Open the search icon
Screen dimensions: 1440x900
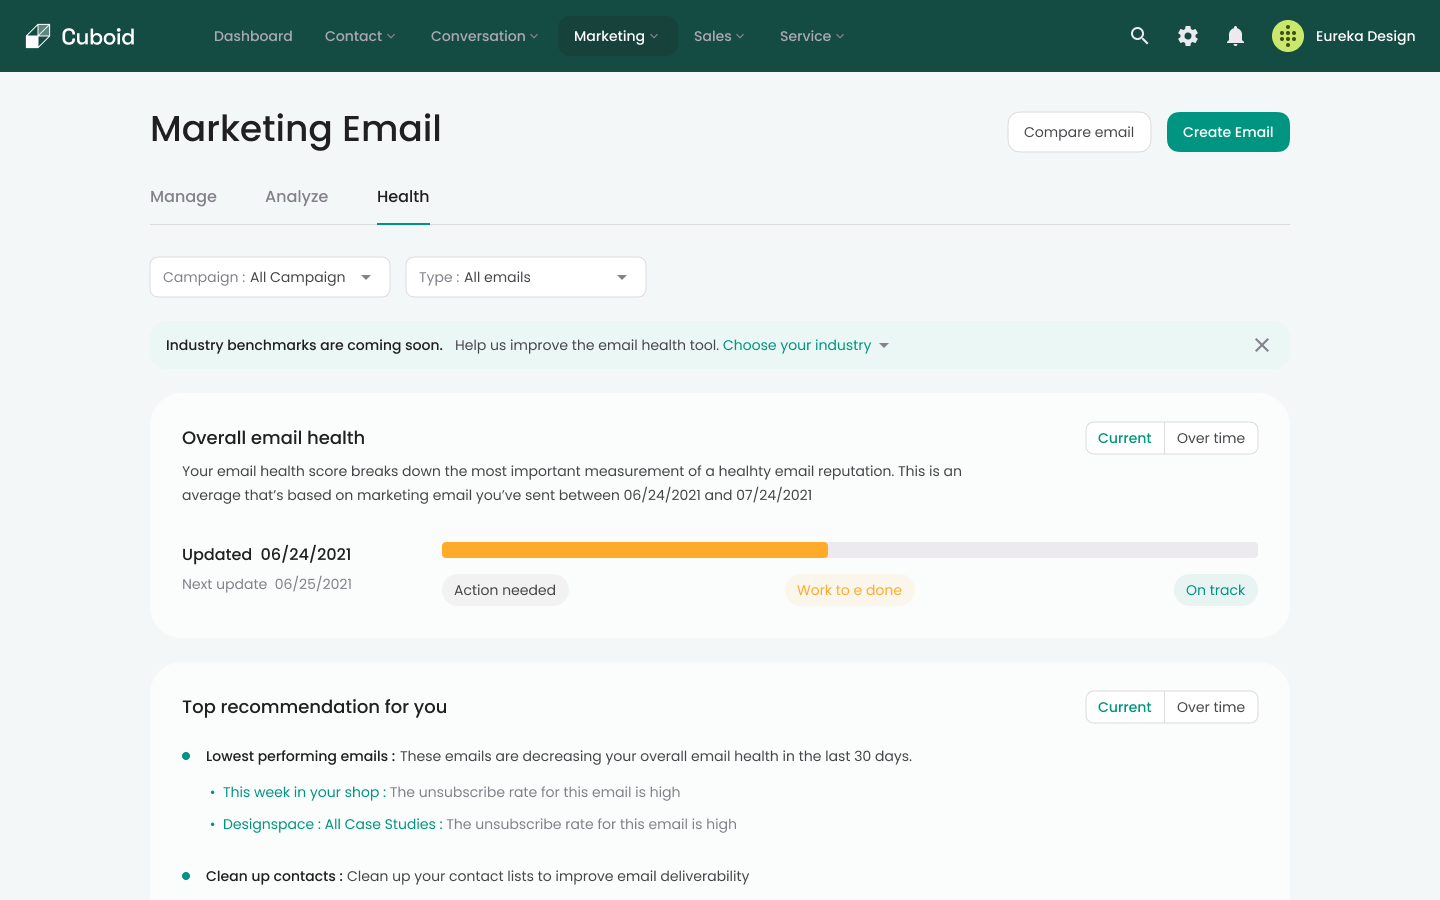click(x=1139, y=35)
